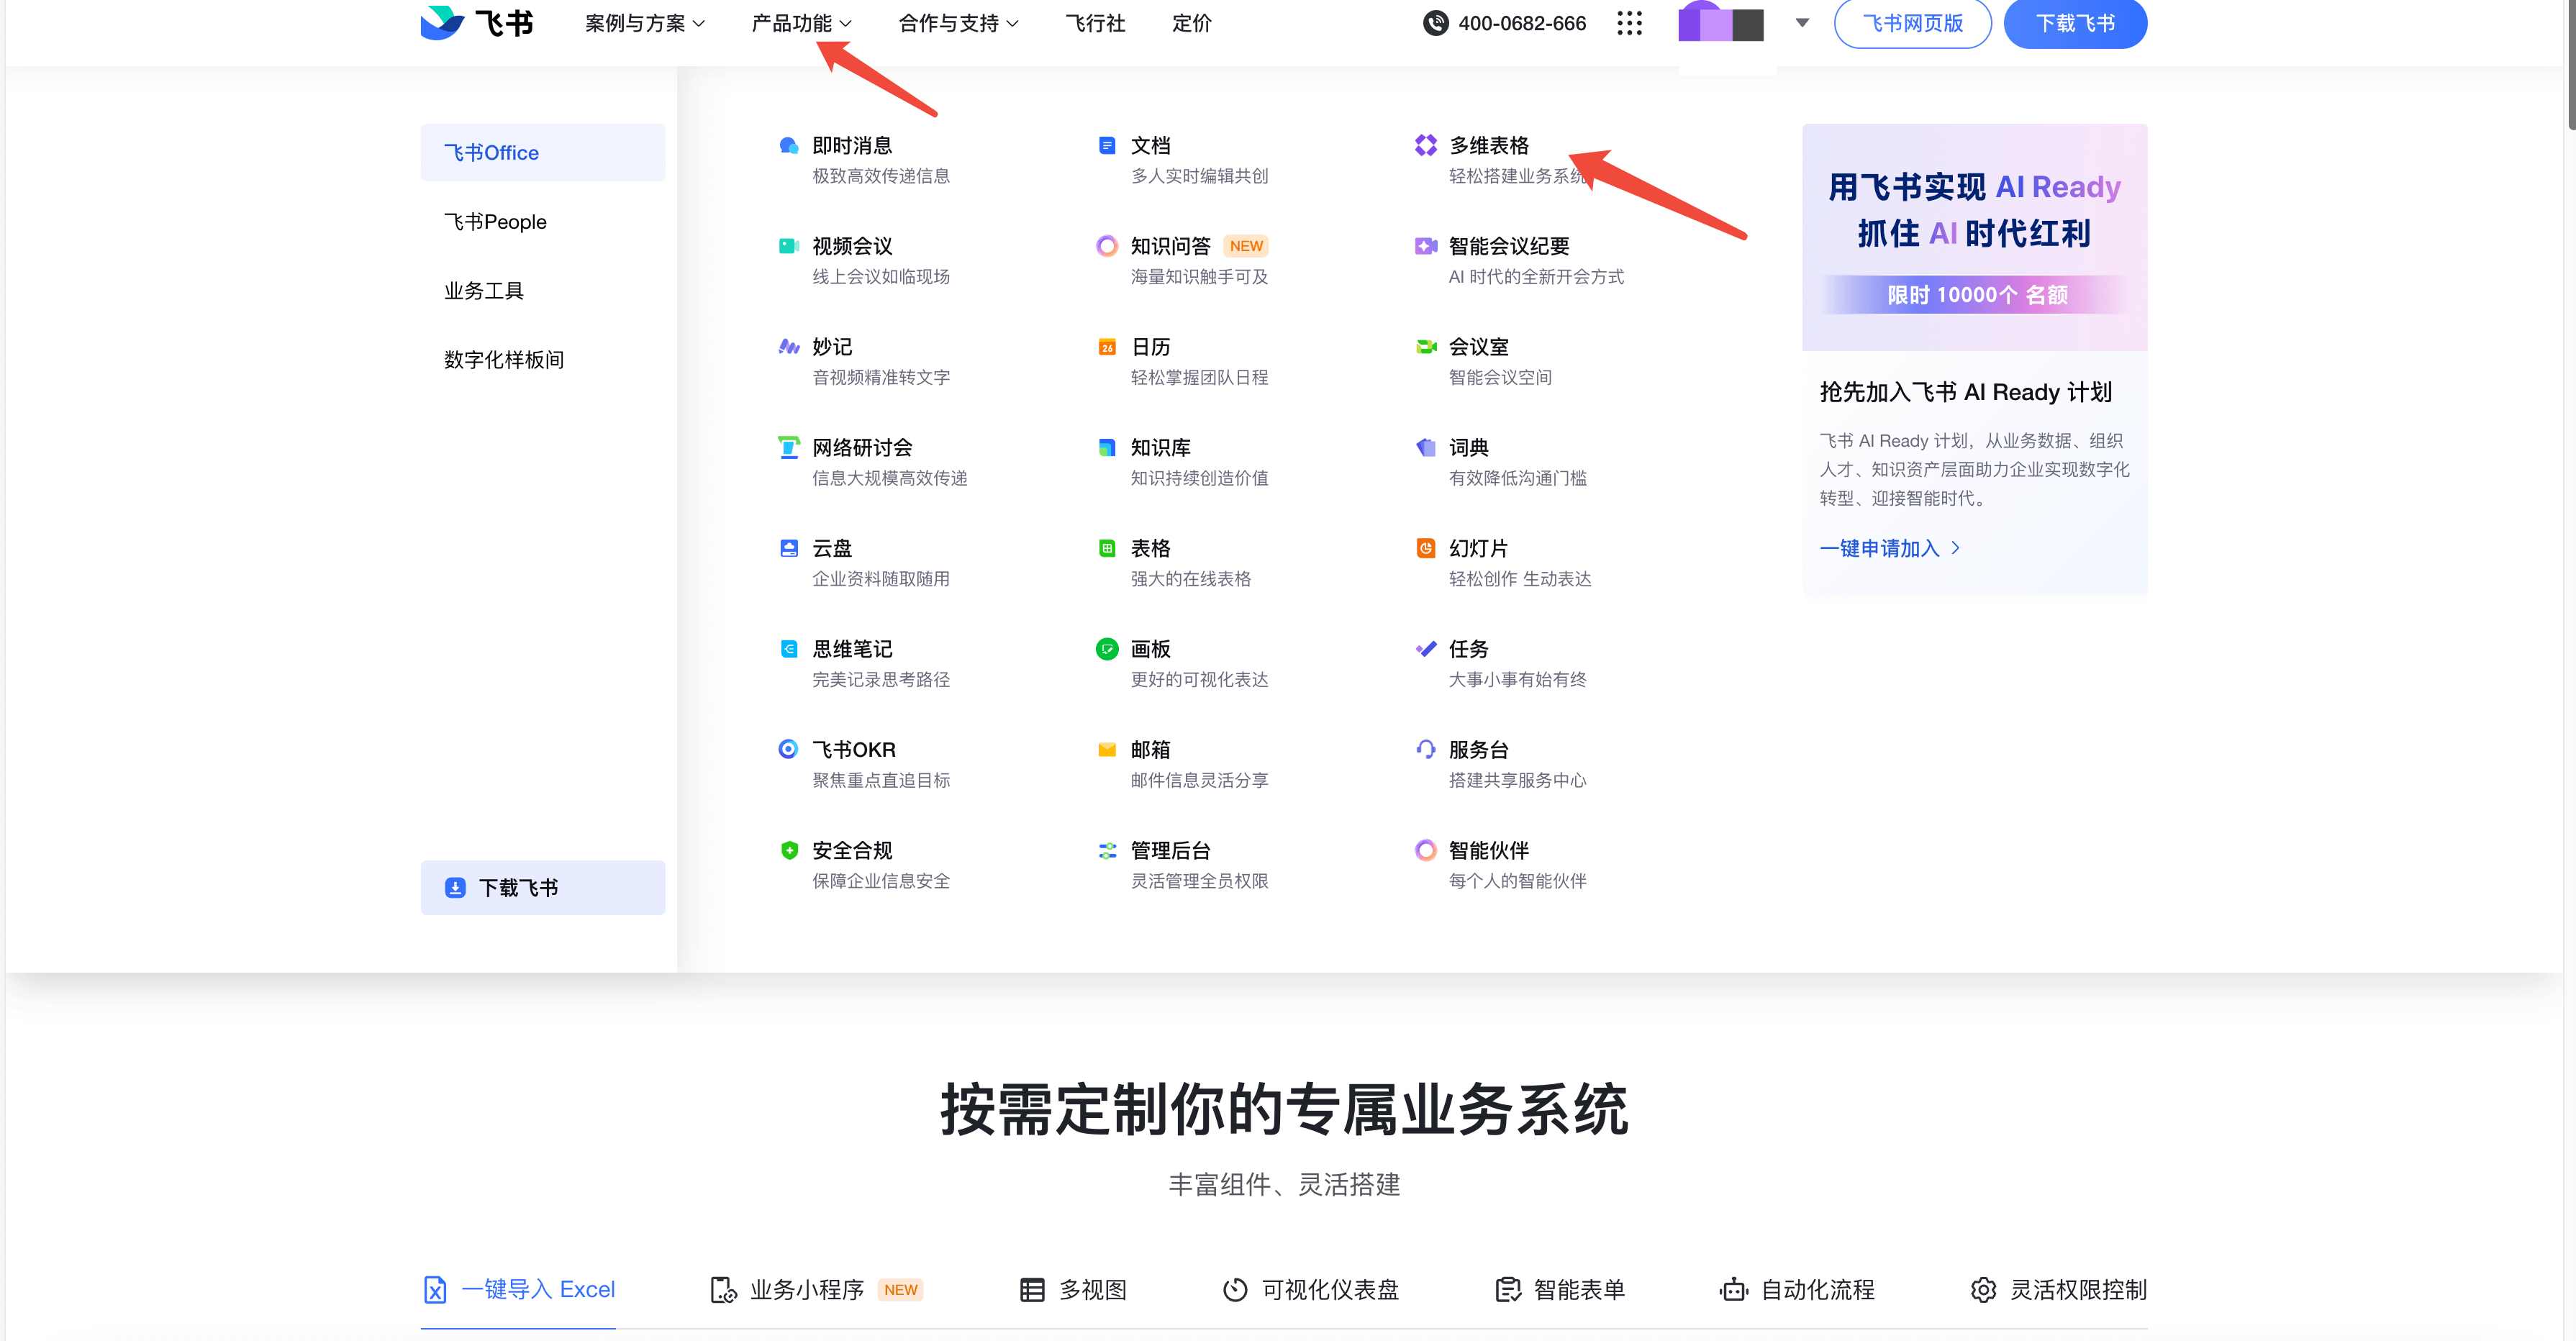Open the 云盘 drive icon
This screenshot has height=1341, width=2576.
[789, 548]
